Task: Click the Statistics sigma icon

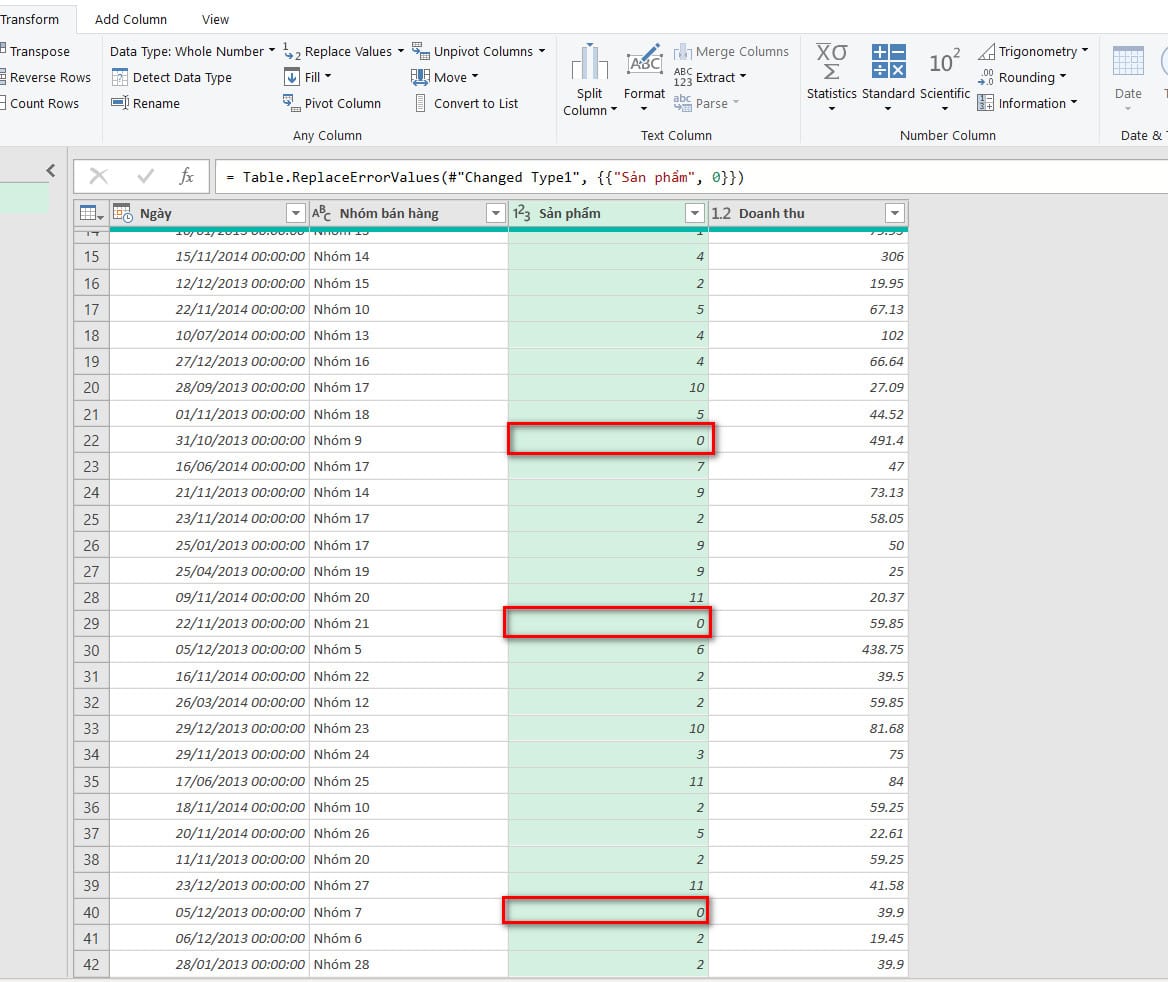Action: 831,62
